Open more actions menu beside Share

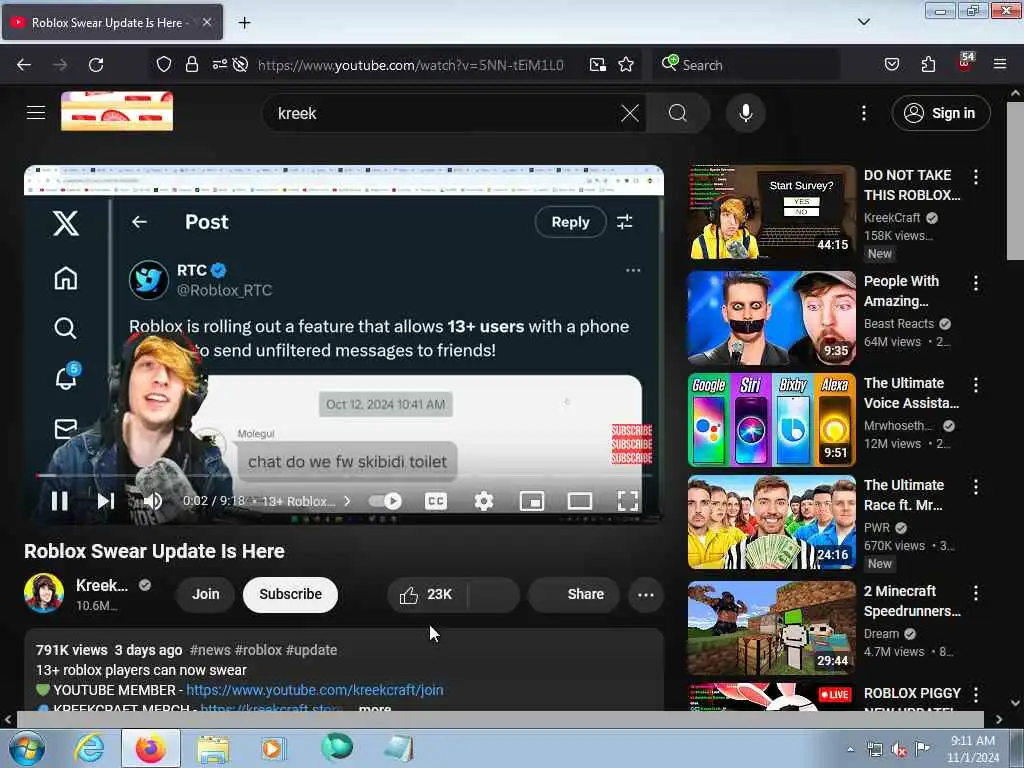point(645,594)
